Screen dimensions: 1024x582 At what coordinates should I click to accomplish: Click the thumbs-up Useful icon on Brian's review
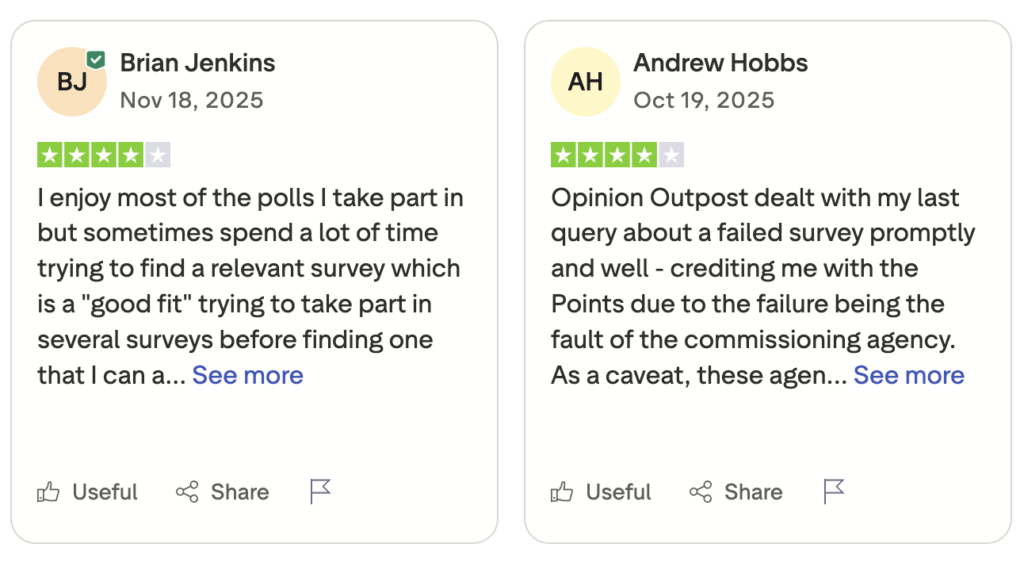[x=47, y=491]
